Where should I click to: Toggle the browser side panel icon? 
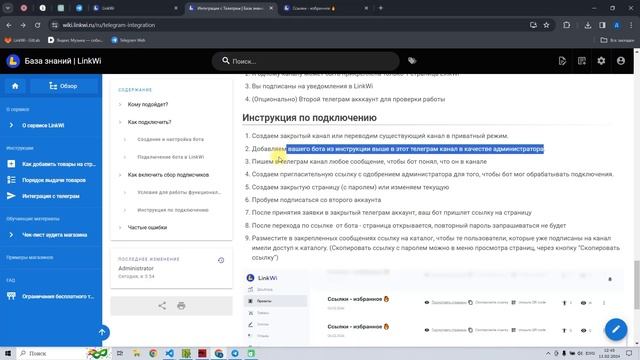tap(602, 25)
